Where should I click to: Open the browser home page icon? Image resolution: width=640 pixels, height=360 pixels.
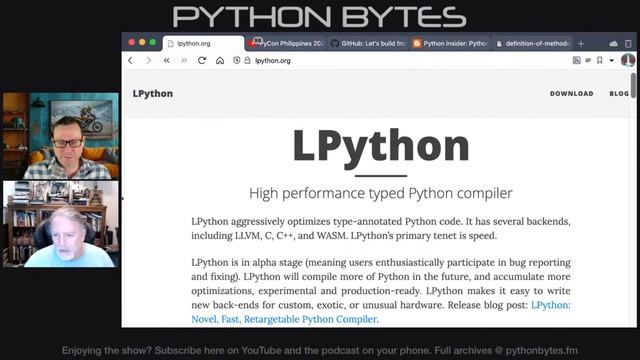click(220, 60)
